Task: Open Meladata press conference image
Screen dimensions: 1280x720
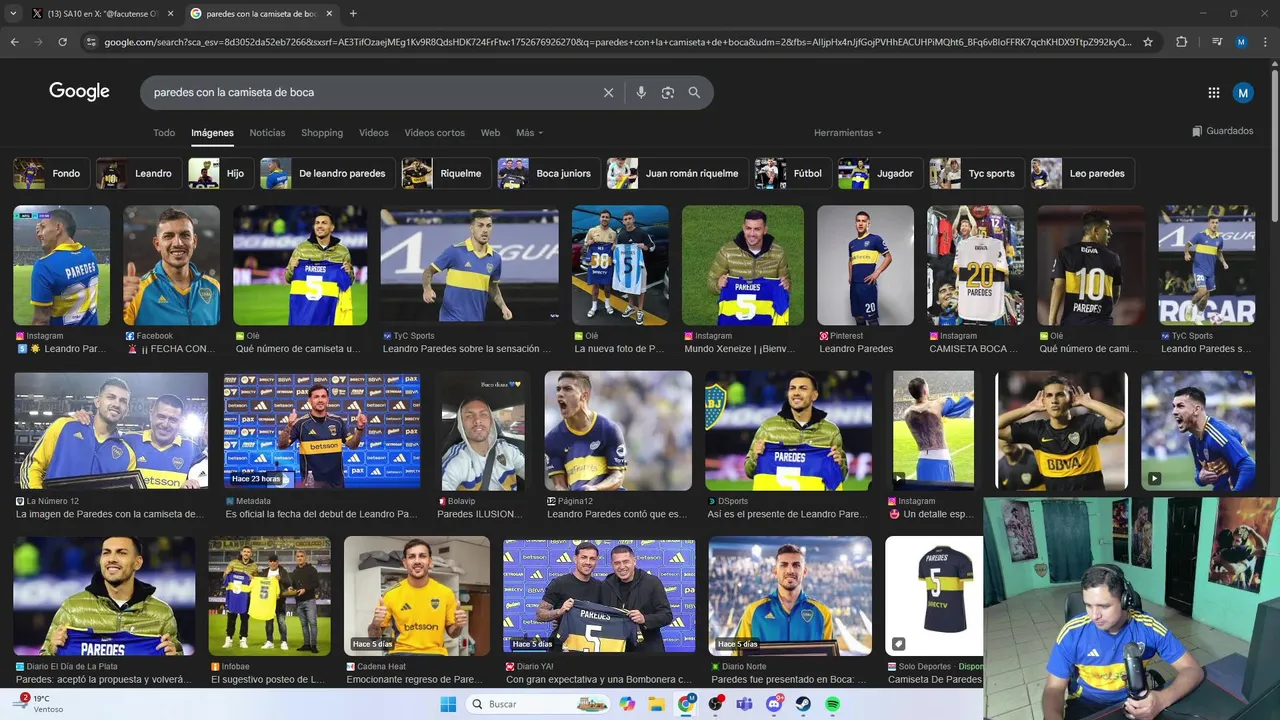Action: coord(322,431)
